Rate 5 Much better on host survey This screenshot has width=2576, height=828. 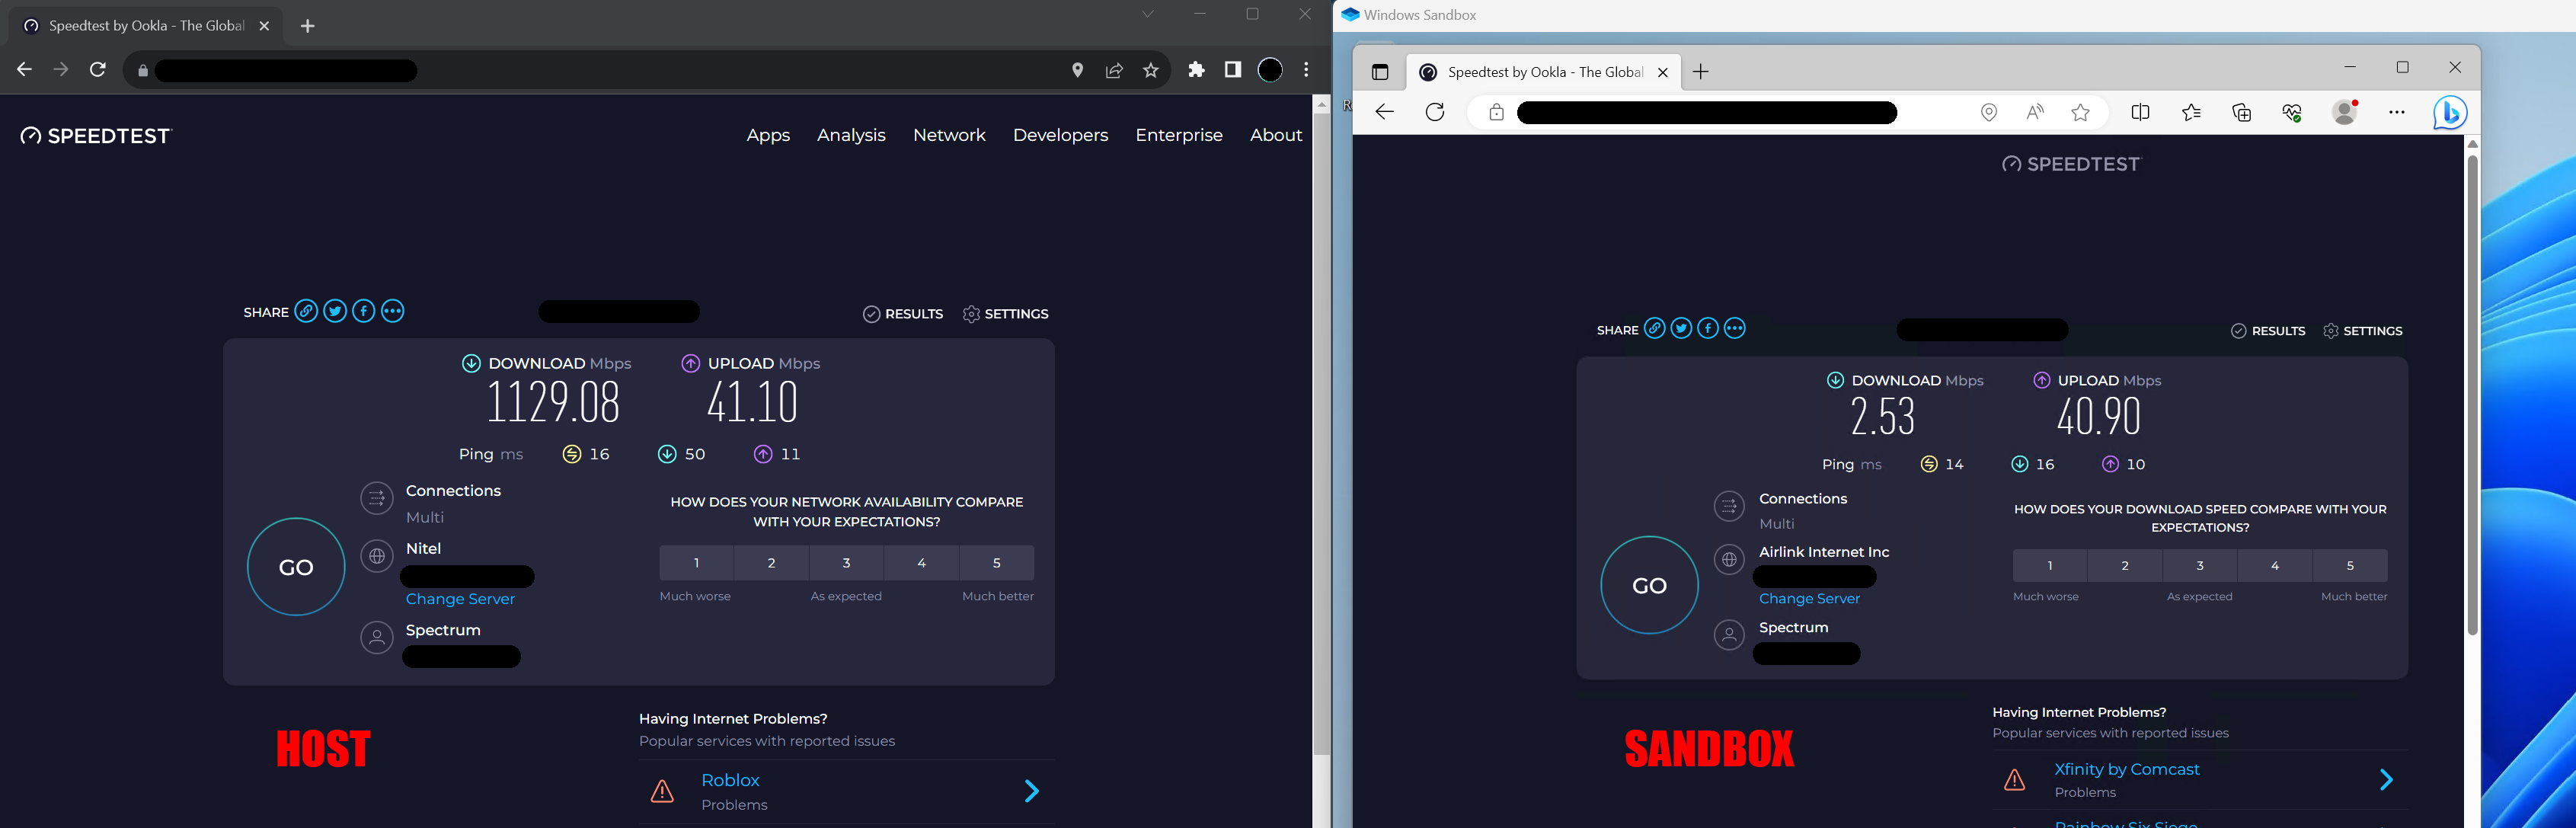click(997, 563)
